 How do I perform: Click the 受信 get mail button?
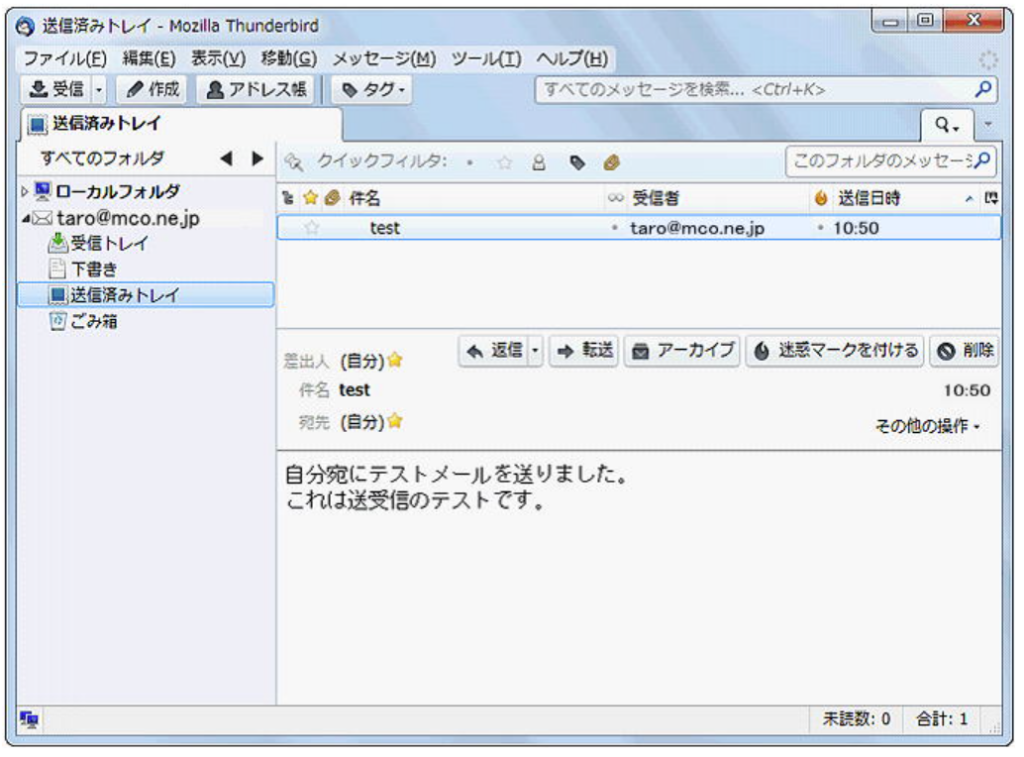pos(57,89)
